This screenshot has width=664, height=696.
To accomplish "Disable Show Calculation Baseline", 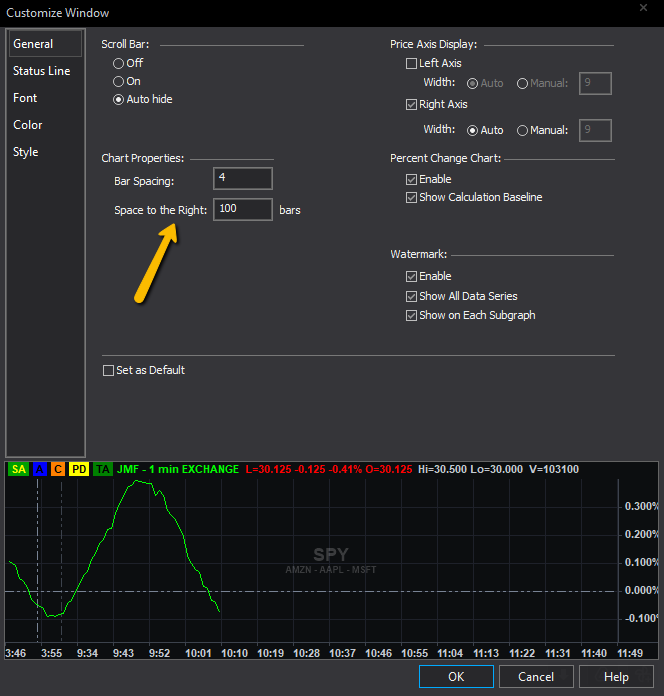I will pyautogui.click(x=411, y=197).
